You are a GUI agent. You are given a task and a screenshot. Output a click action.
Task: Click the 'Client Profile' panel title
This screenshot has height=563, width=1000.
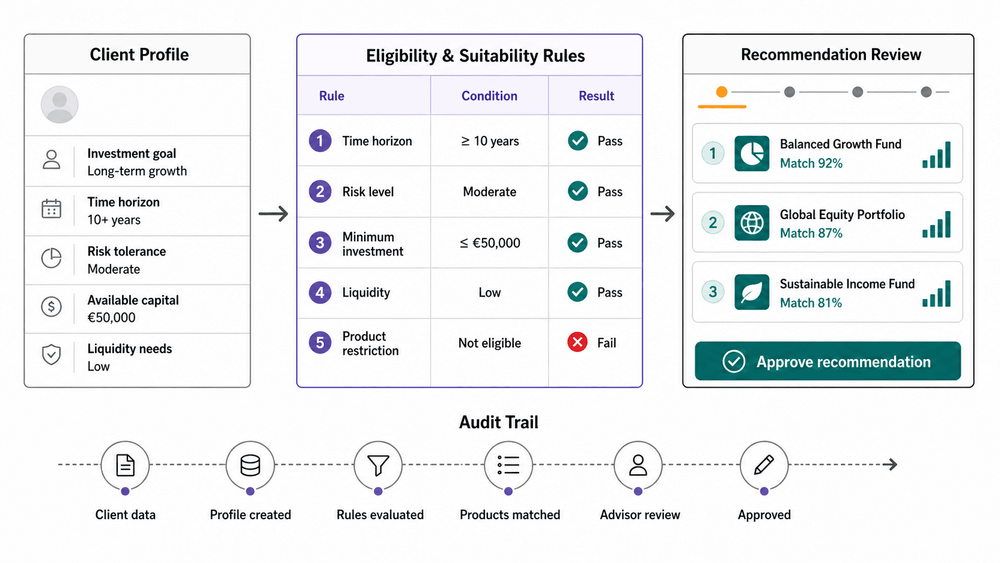[x=139, y=55]
